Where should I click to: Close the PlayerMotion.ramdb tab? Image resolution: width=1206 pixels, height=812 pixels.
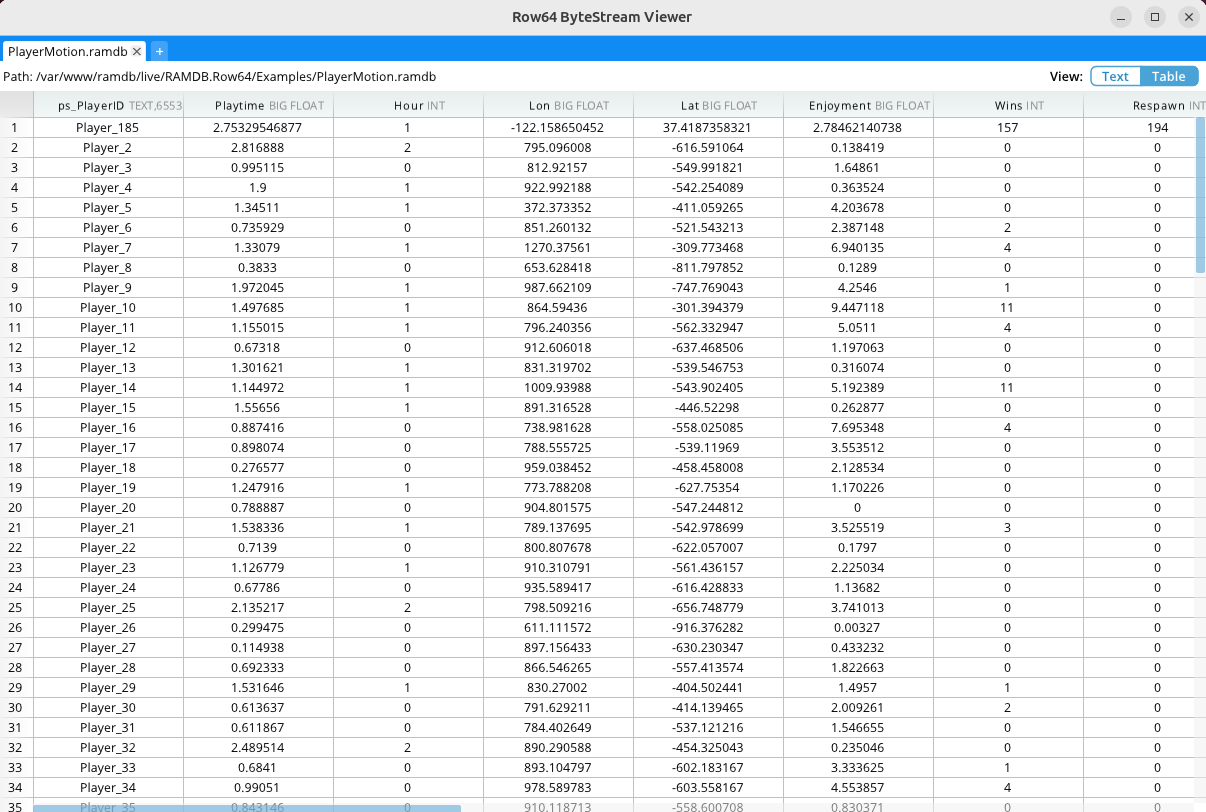[137, 51]
